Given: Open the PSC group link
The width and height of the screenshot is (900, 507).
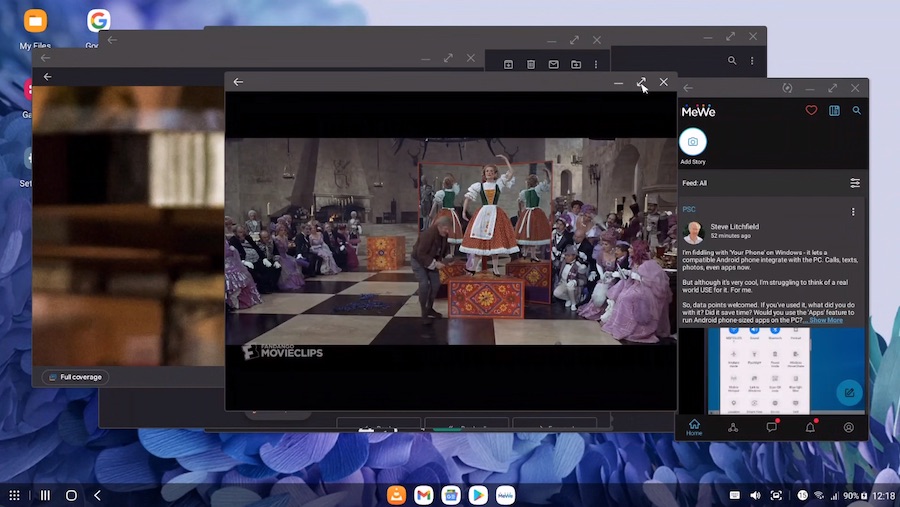Looking at the screenshot, I should (689, 210).
